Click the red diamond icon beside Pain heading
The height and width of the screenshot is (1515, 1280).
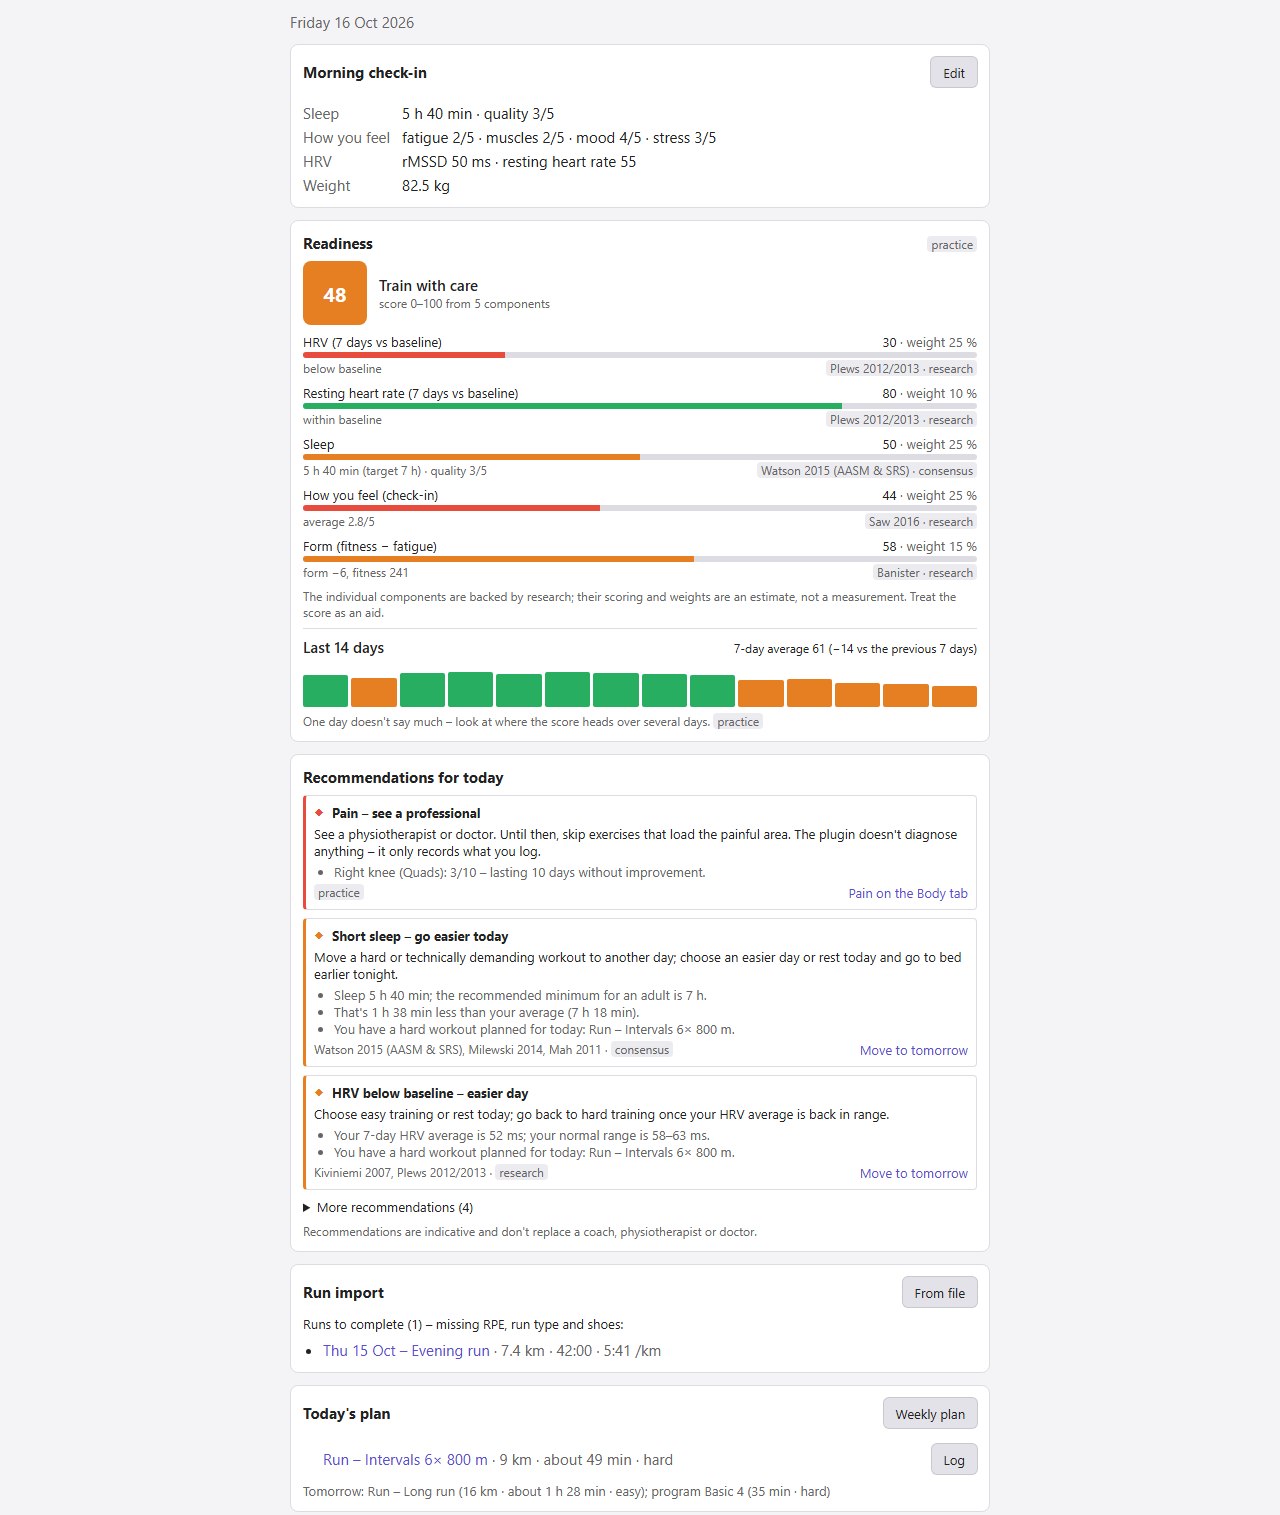pyautogui.click(x=319, y=813)
